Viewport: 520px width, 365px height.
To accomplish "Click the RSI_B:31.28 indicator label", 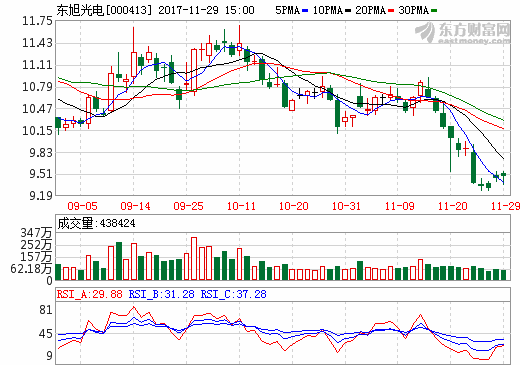I will coord(162,294).
